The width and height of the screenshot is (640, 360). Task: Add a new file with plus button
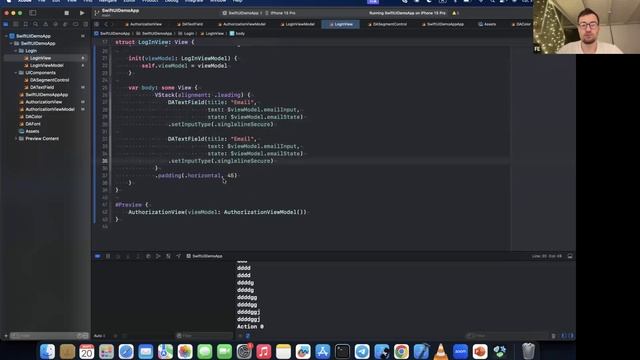click(x=6, y=336)
